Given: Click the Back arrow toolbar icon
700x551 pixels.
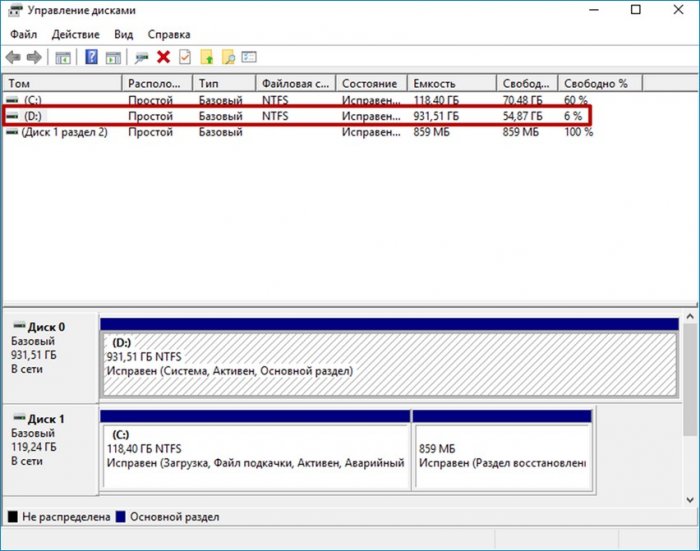Looking at the screenshot, I should 13,57.
